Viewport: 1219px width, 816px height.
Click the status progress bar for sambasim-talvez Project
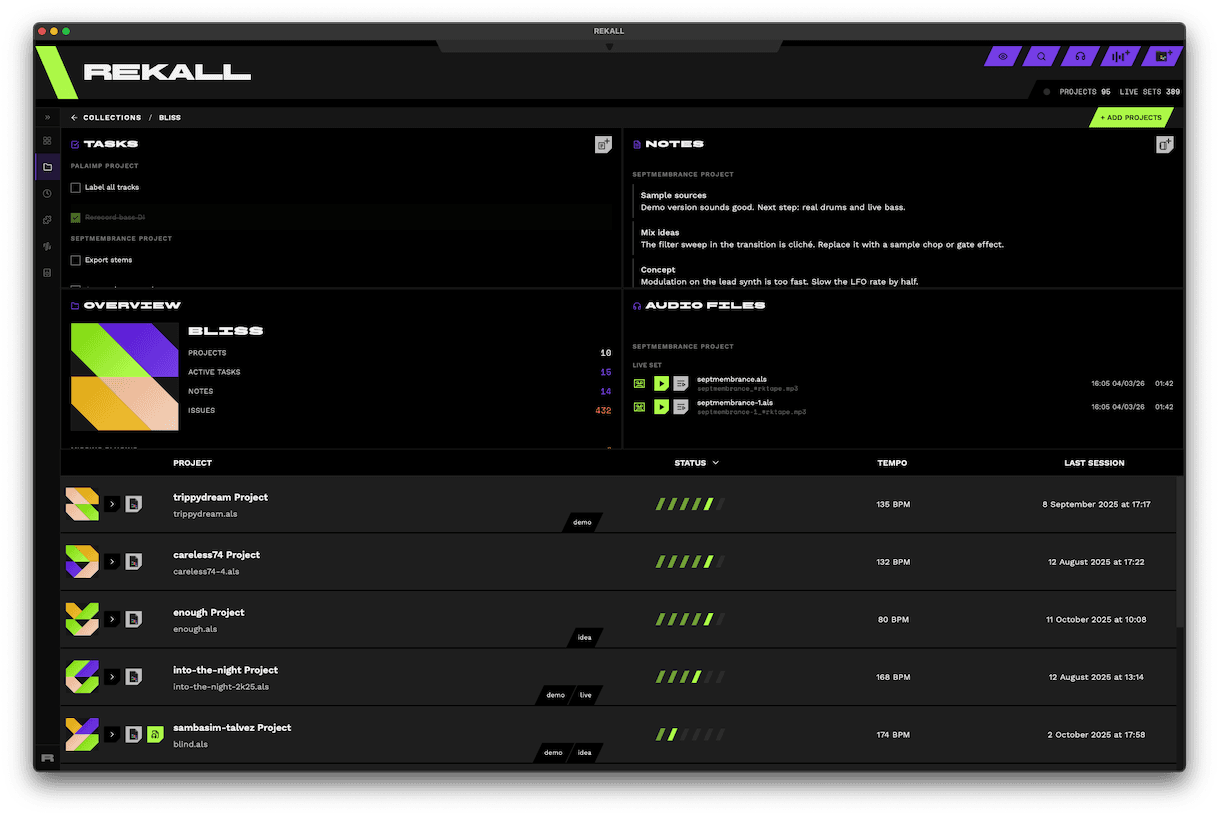click(x=690, y=735)
